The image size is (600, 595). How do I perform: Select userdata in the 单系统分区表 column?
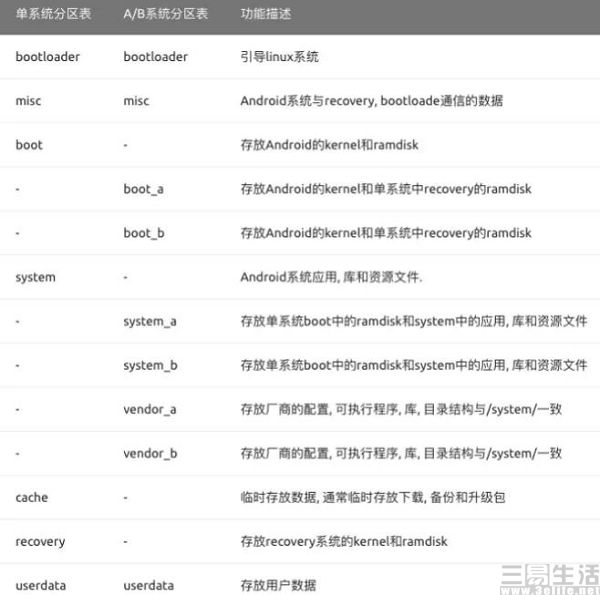tap(41, 585)
